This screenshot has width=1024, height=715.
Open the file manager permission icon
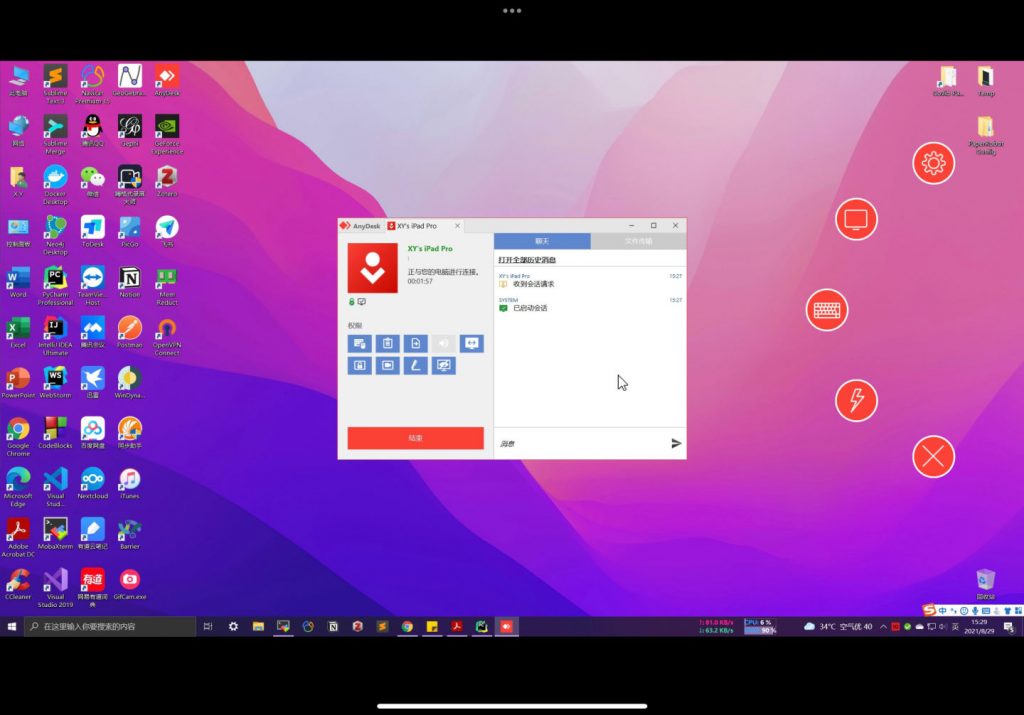pyautogui.click(x=416, y=344)
